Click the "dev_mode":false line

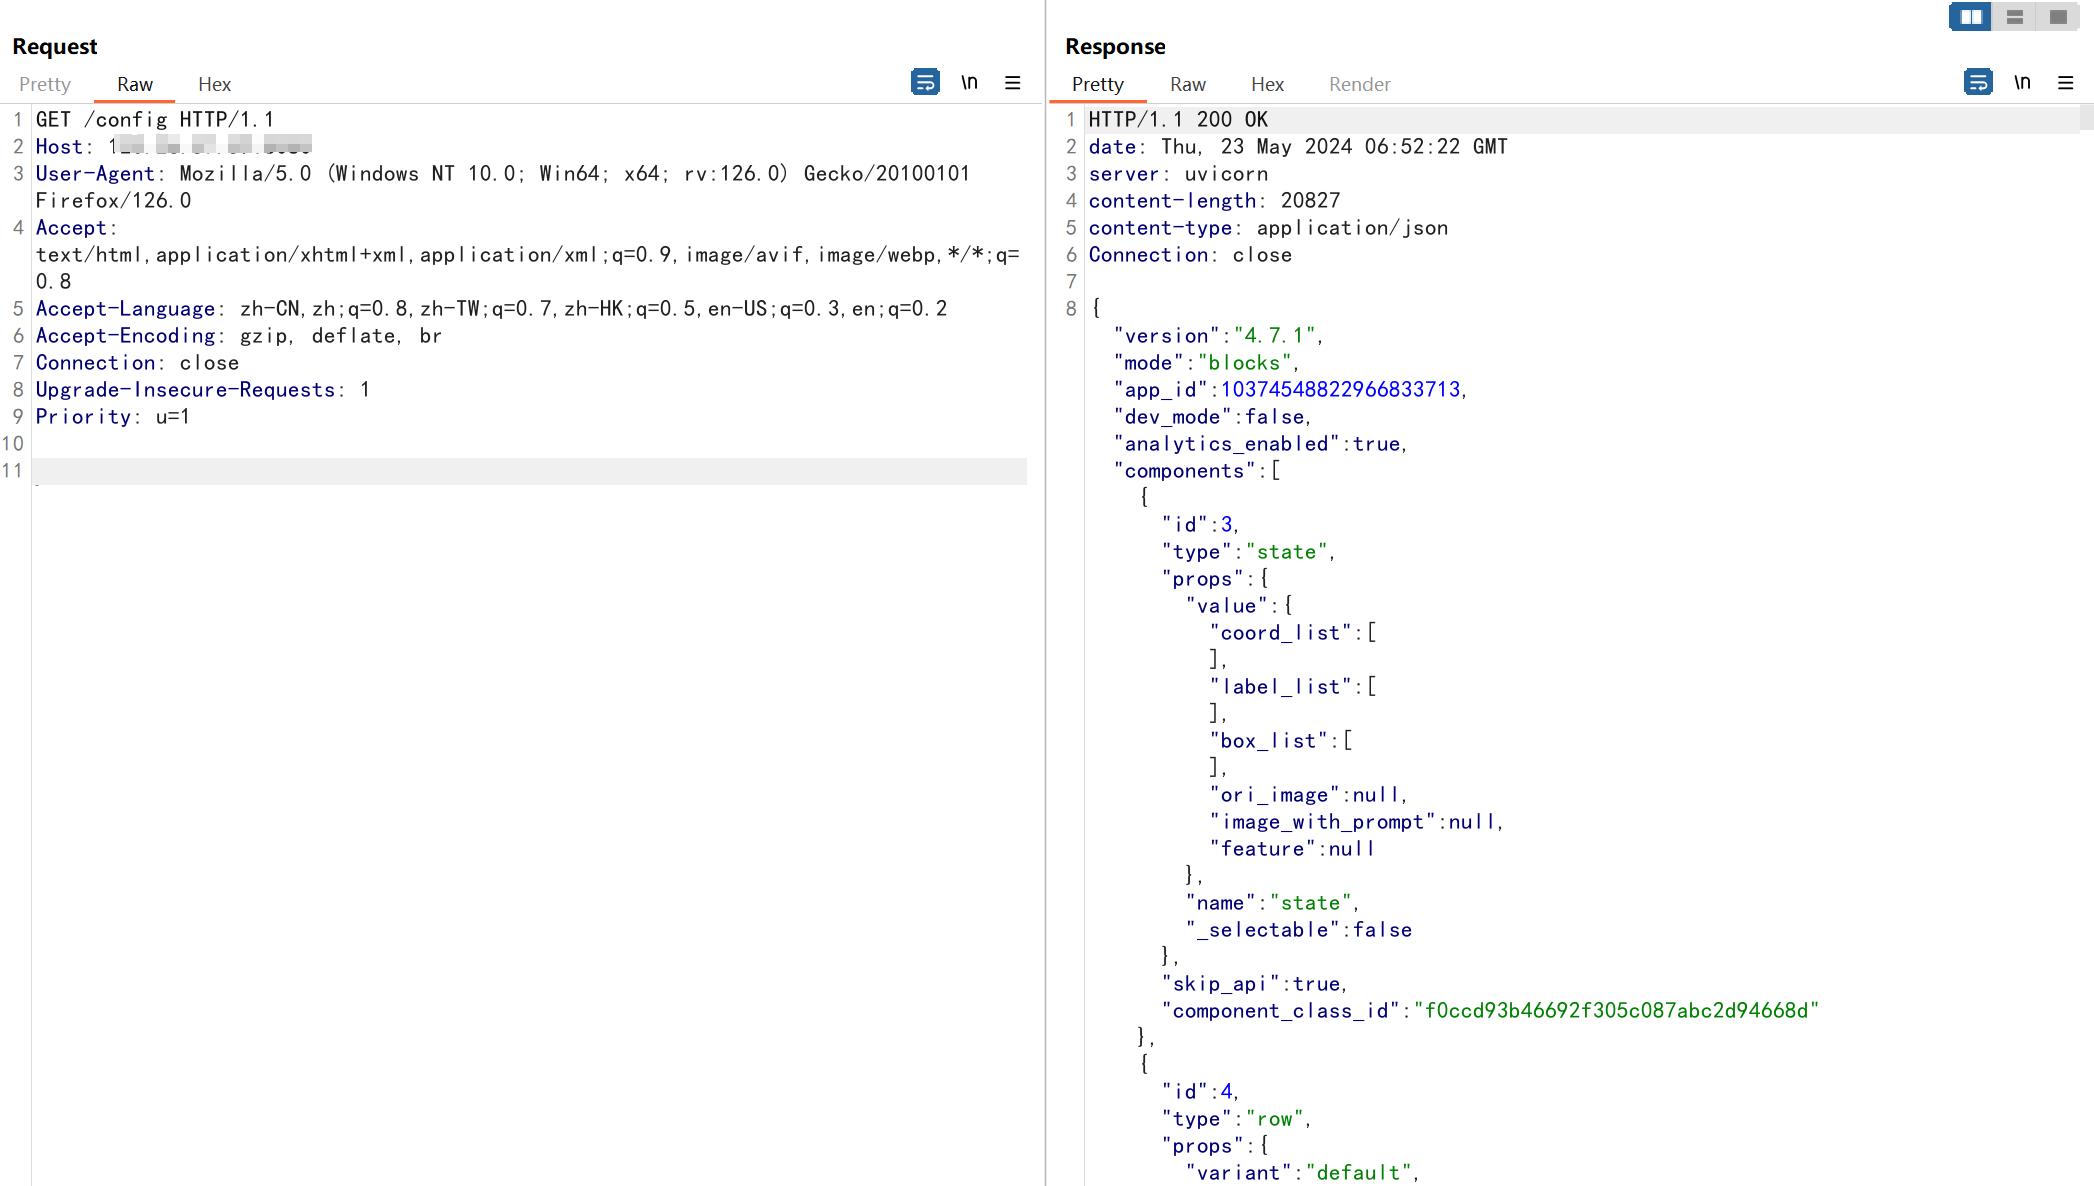pyautogui.click(x=1212, y=417)
